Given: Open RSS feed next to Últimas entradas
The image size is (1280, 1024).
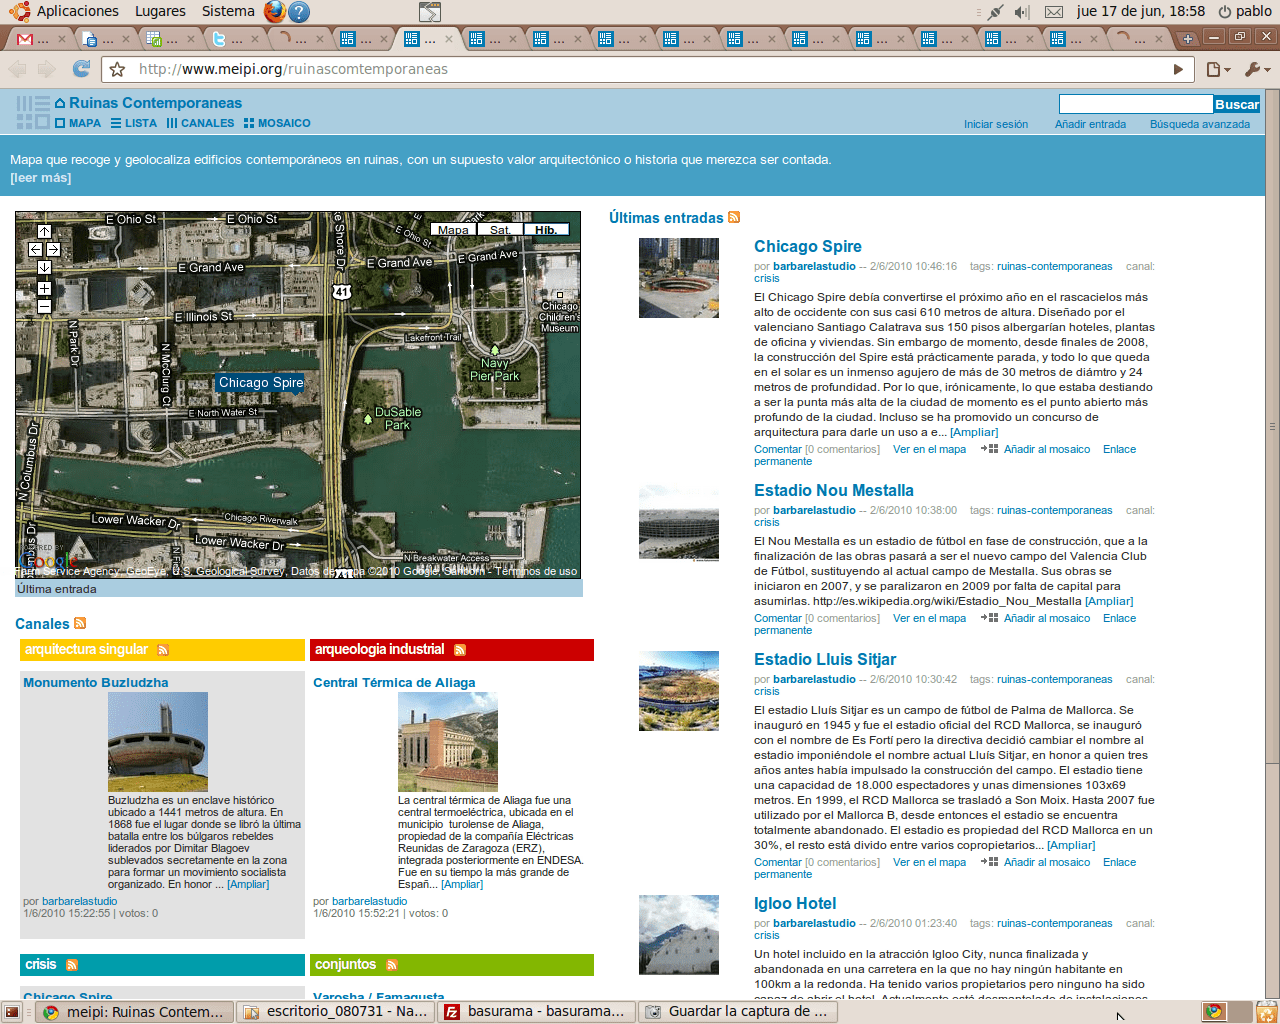Looking at the screenshot, I should pos(734,217).
